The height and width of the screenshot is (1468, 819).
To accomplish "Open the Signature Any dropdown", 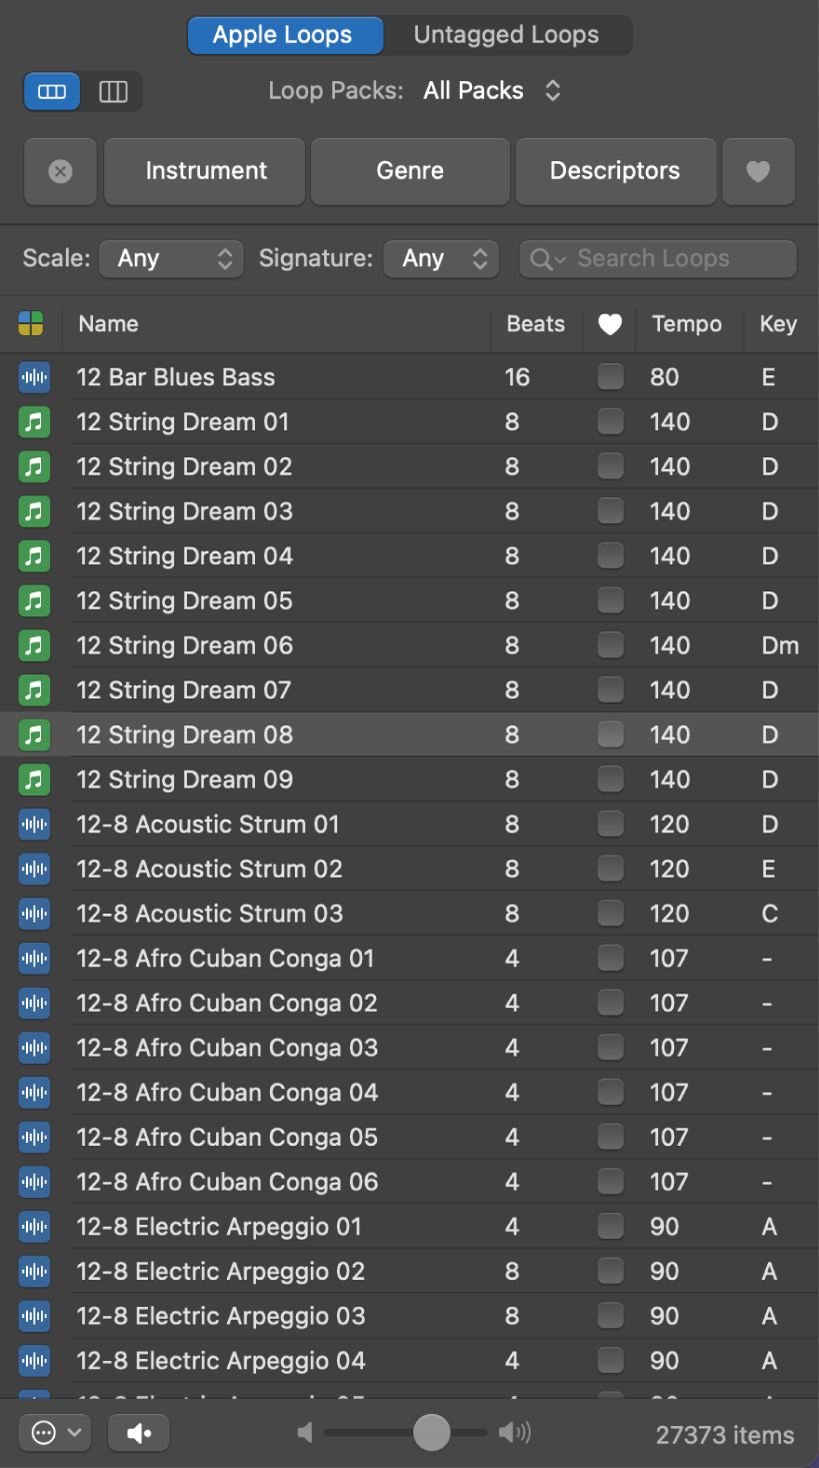I will pyautogui.click(x=441, y=259).
